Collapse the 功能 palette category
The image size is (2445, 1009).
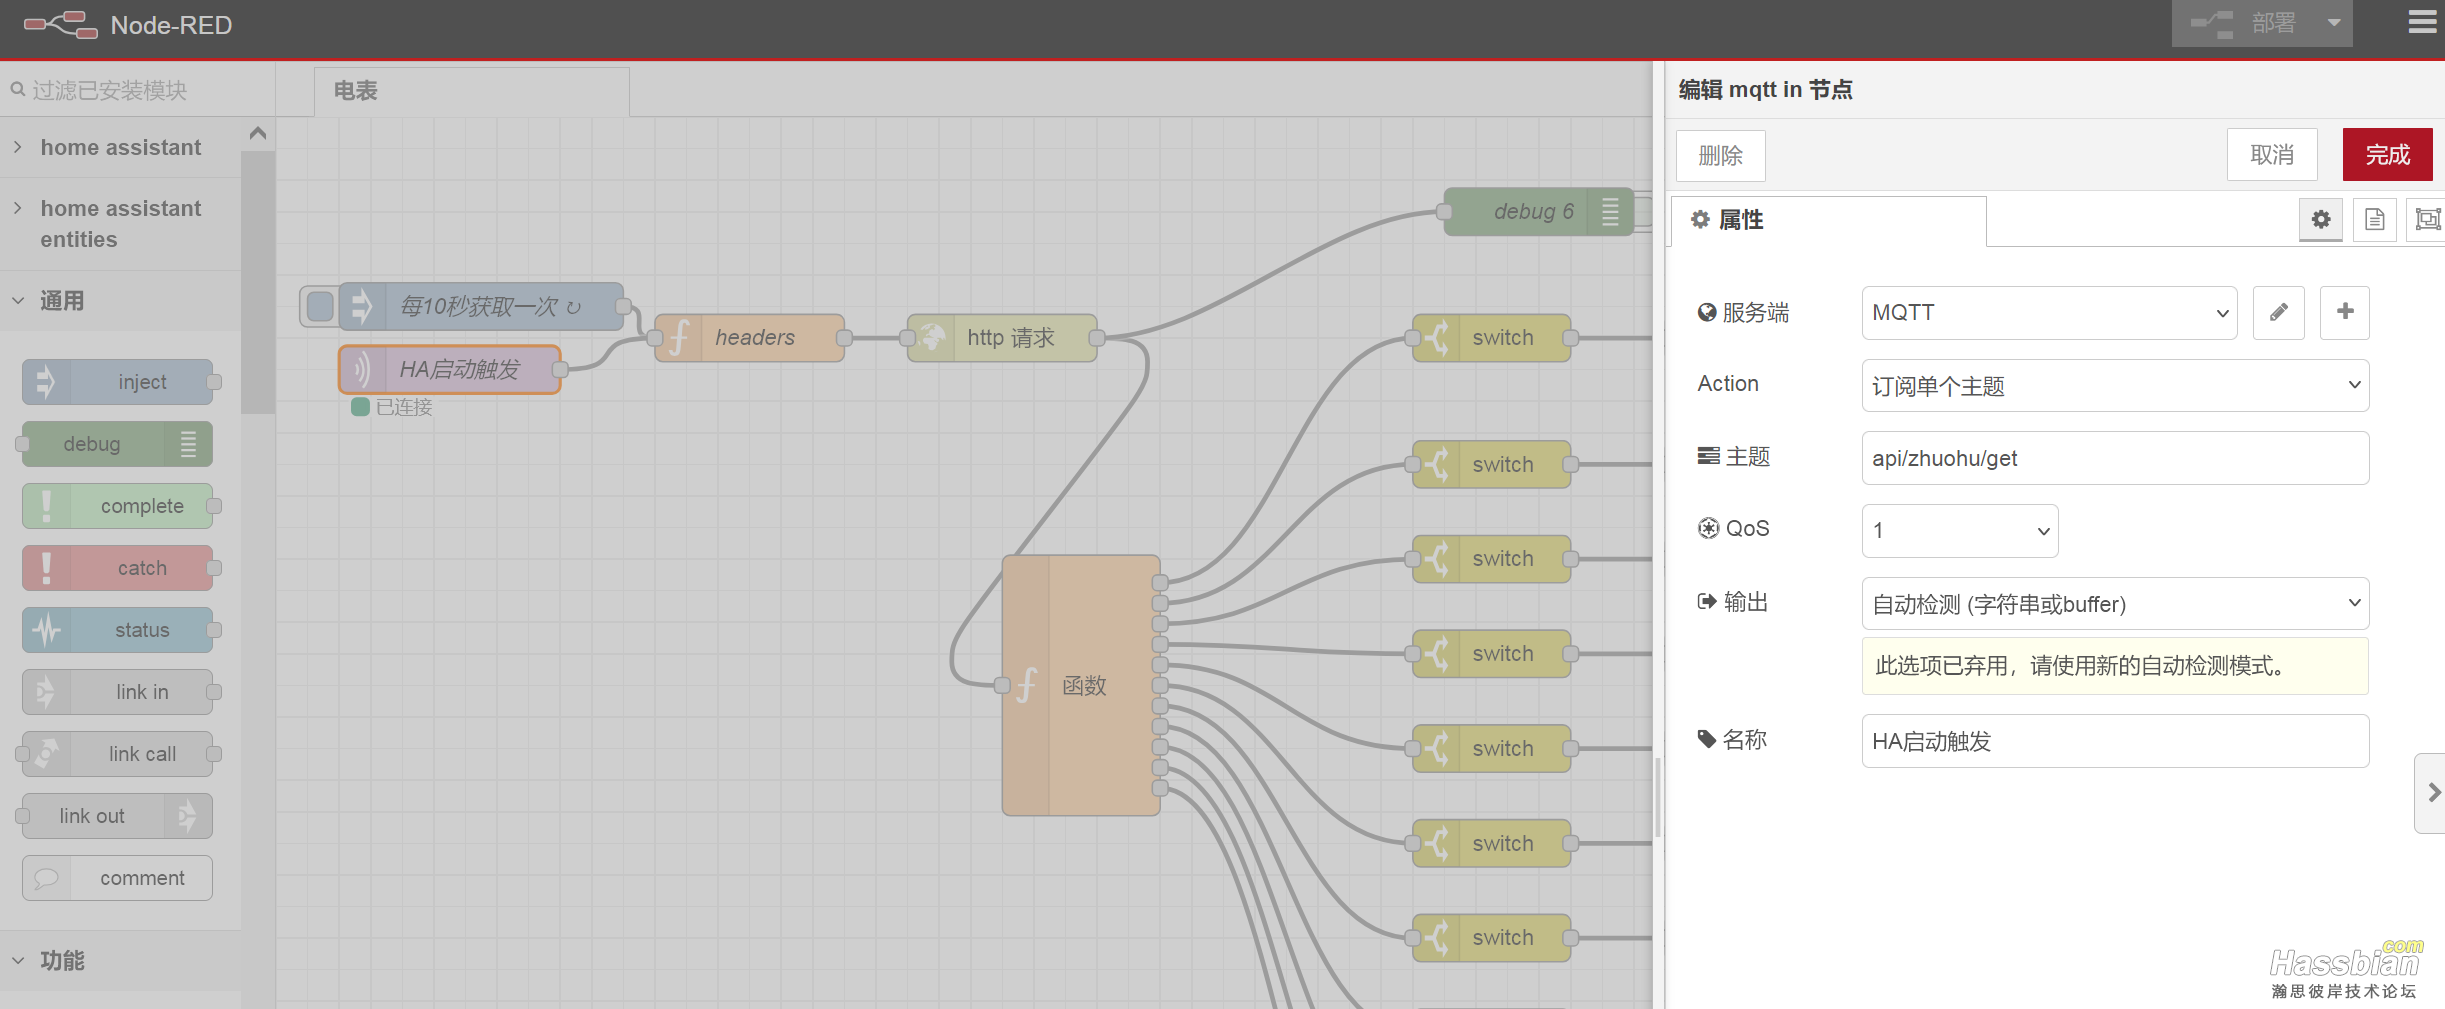[x=120, y=961]
